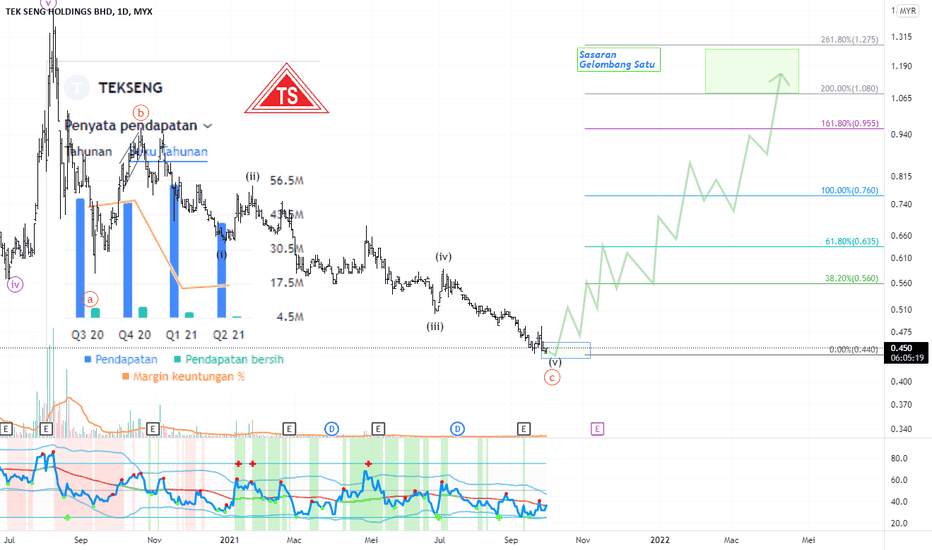This screenshot has width=932, height=550.
Task: Switch to the Tahunan tab
Action: [88, 152]
